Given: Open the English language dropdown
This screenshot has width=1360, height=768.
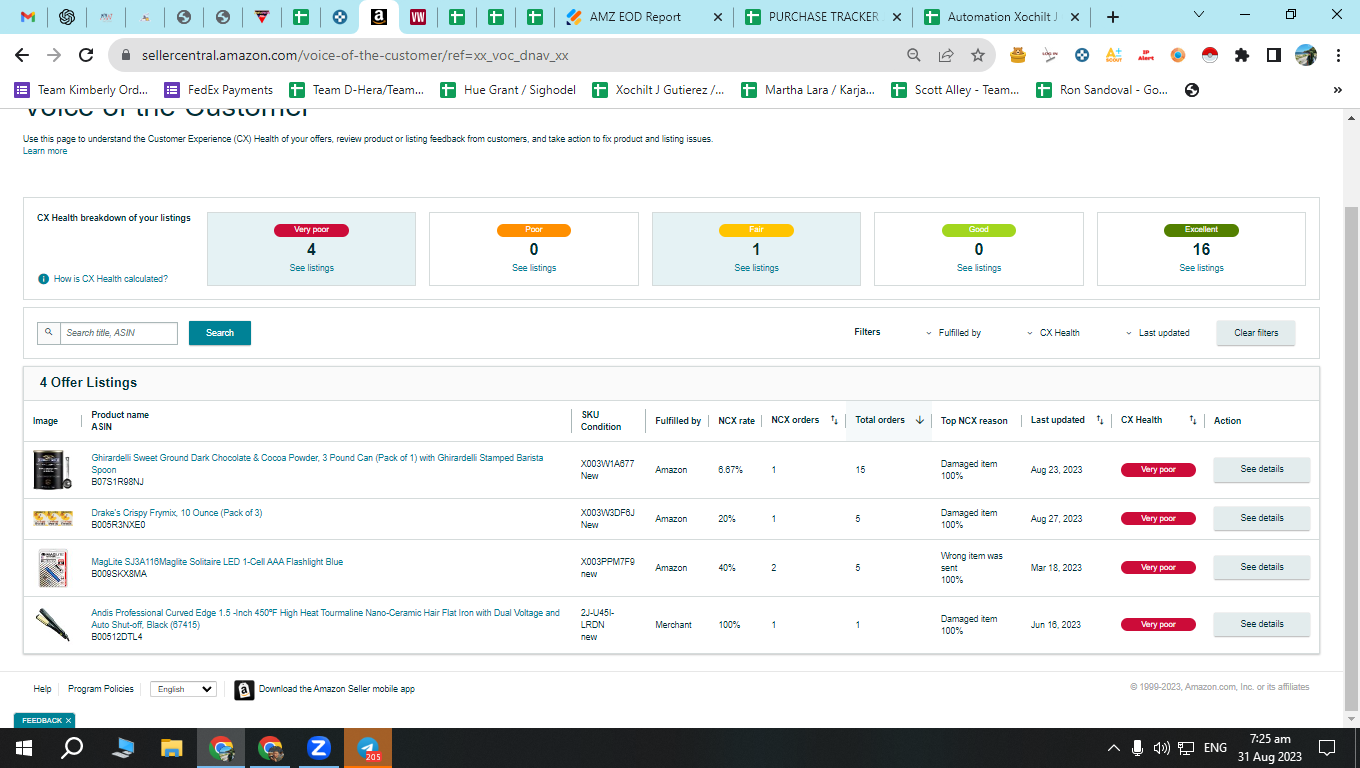Looking at the screenshot, I should pos(183,689).
